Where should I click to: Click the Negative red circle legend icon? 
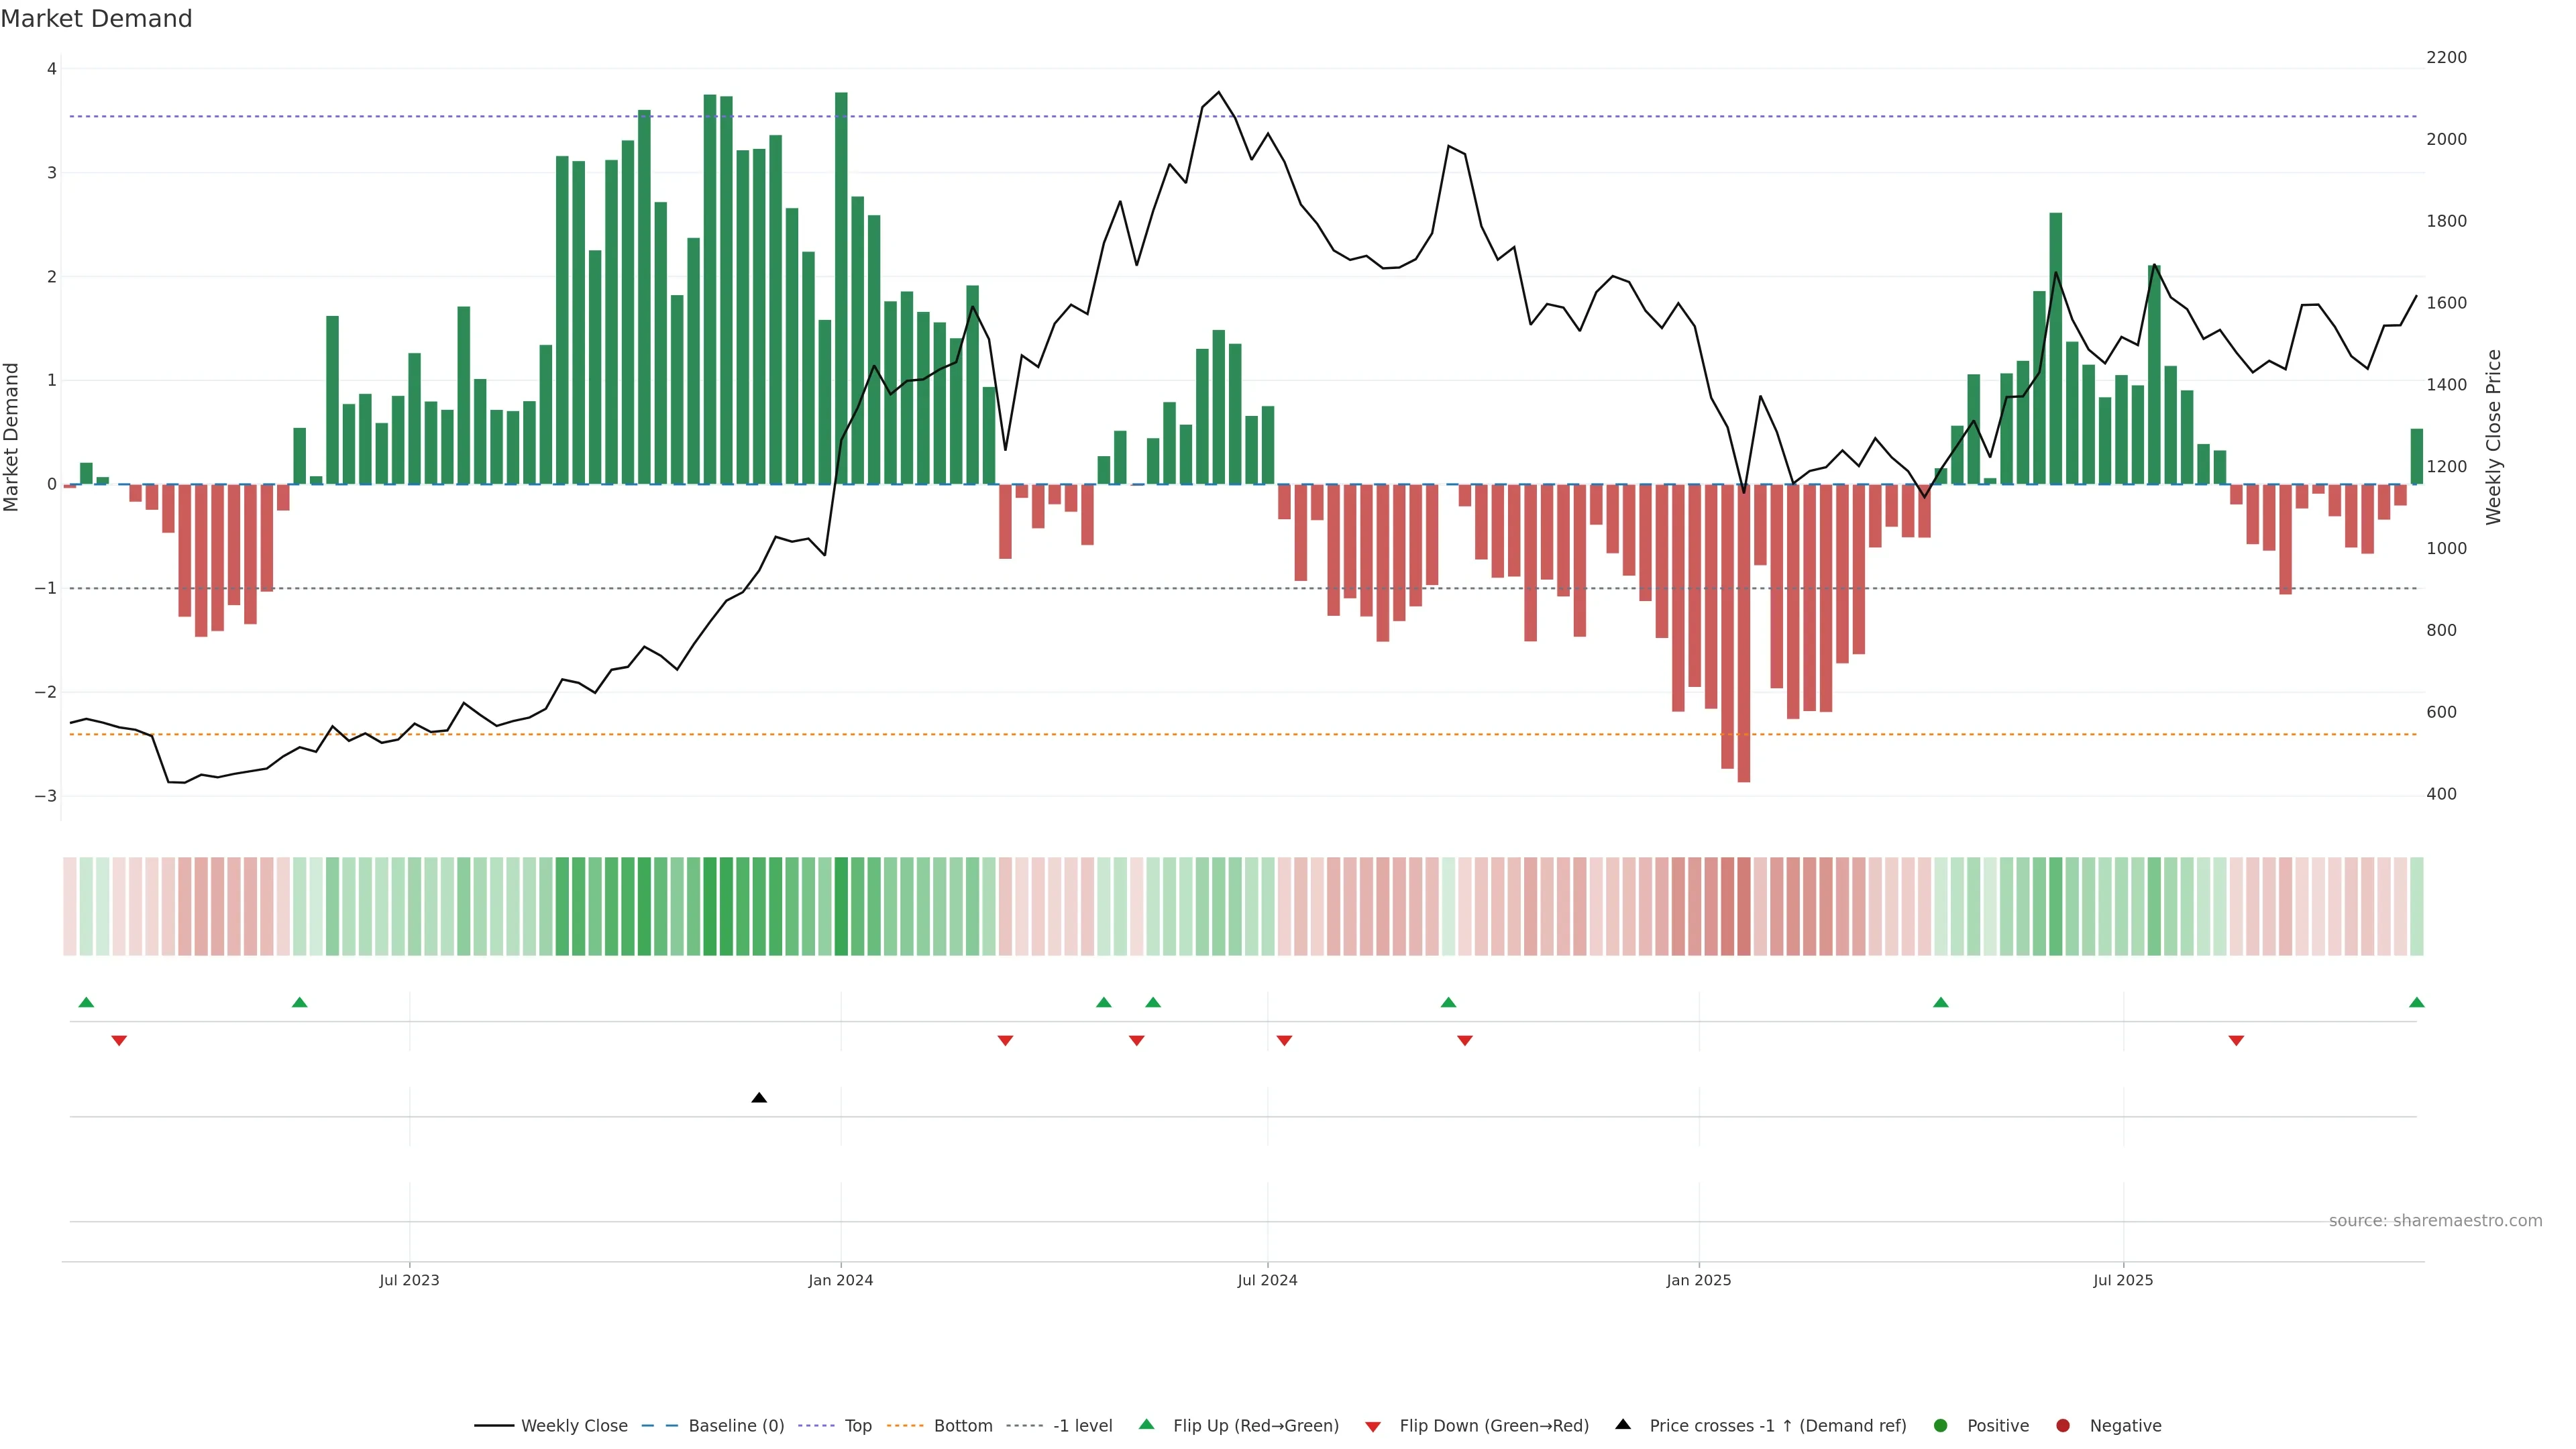click(2063, 1425)
